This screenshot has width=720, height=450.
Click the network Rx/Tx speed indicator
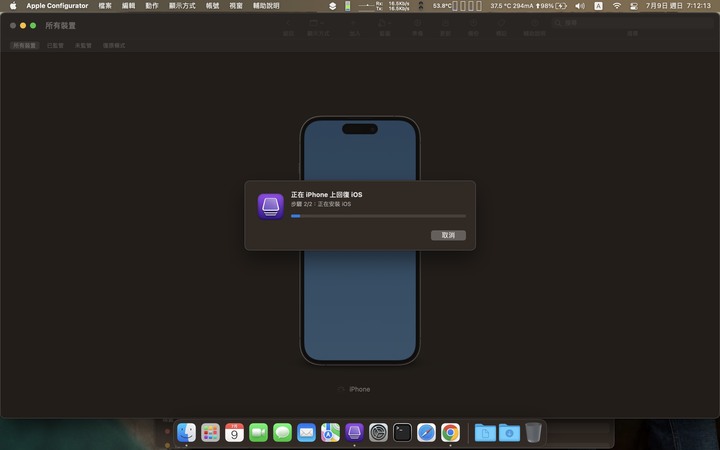point(383,6)
